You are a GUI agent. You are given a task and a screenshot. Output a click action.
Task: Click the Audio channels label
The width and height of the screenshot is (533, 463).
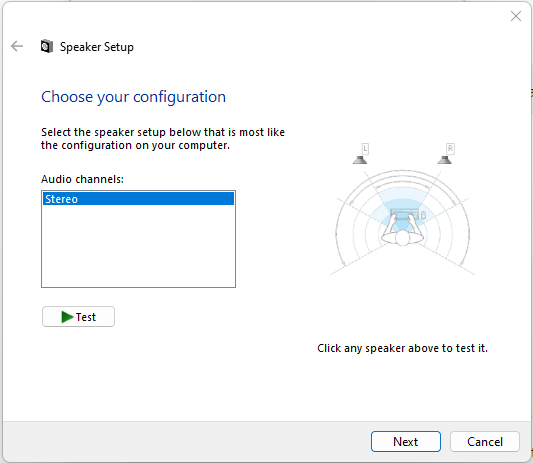coord(82,179)
